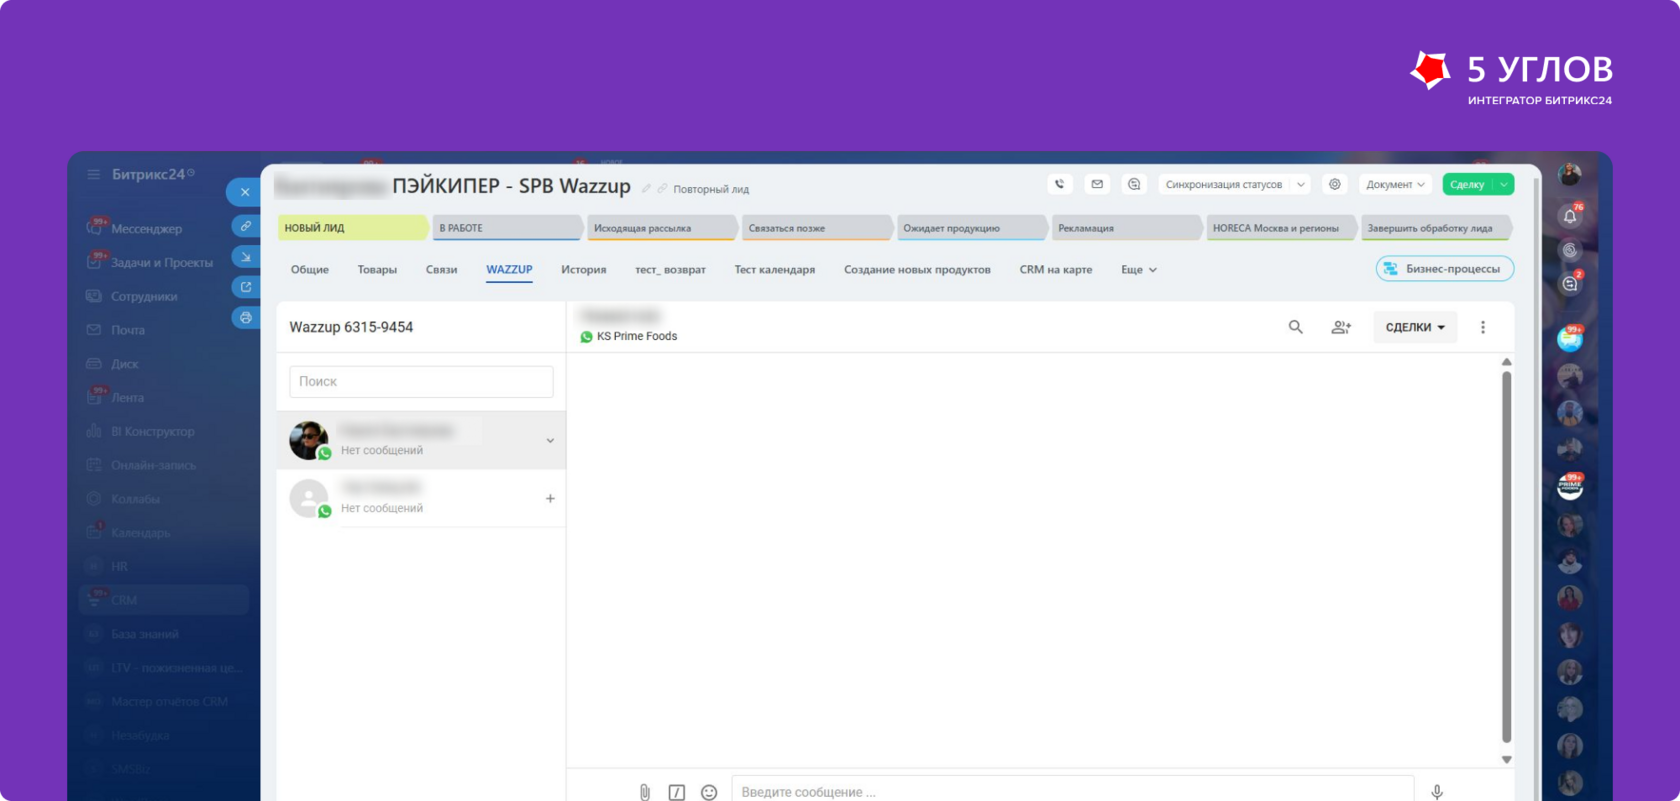Open notifications bell in right sidebar
Screen dimensions: 1680x801
click(x=1570, y=216)
